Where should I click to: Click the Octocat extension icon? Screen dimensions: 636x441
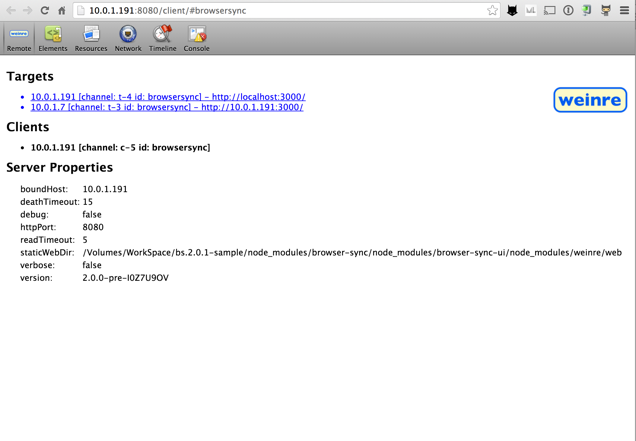click(605, 10)
